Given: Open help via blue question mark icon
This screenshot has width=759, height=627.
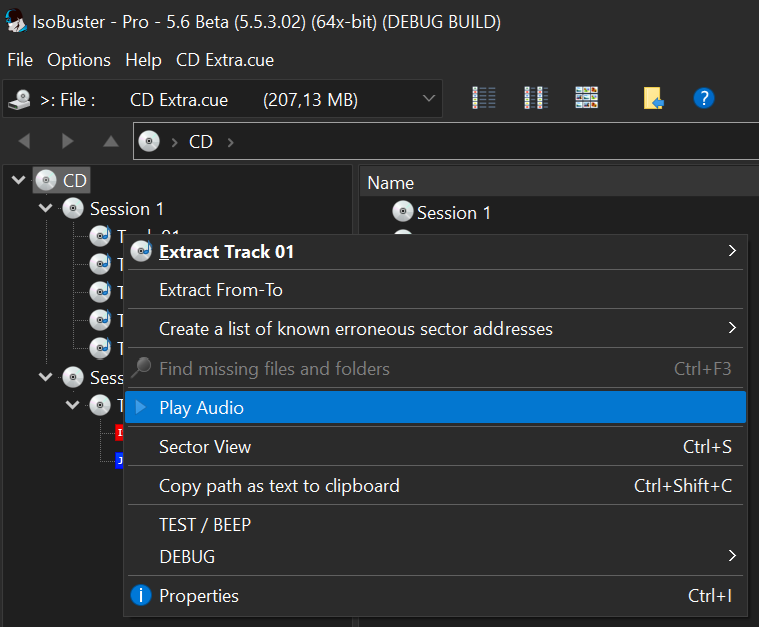Looking at the screenshot, I should point(704,98).
